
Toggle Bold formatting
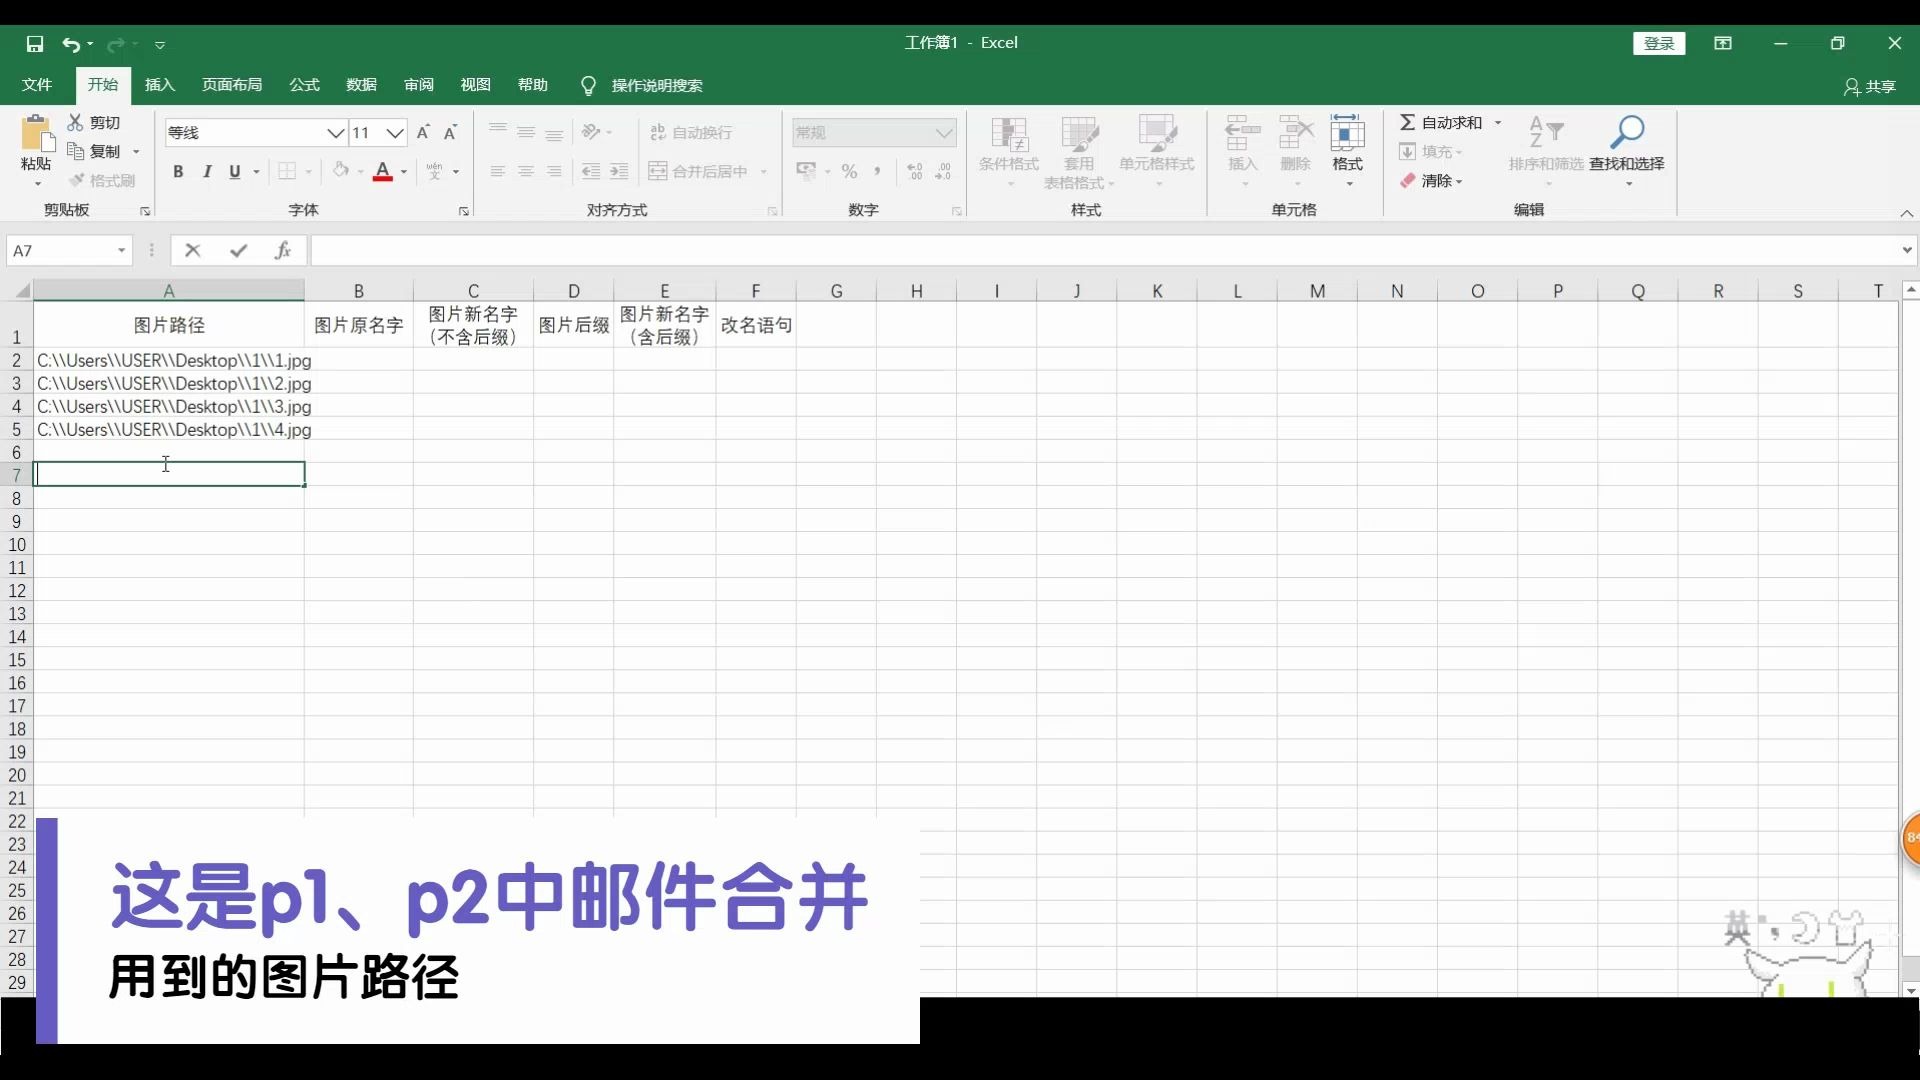pos(178,171)
